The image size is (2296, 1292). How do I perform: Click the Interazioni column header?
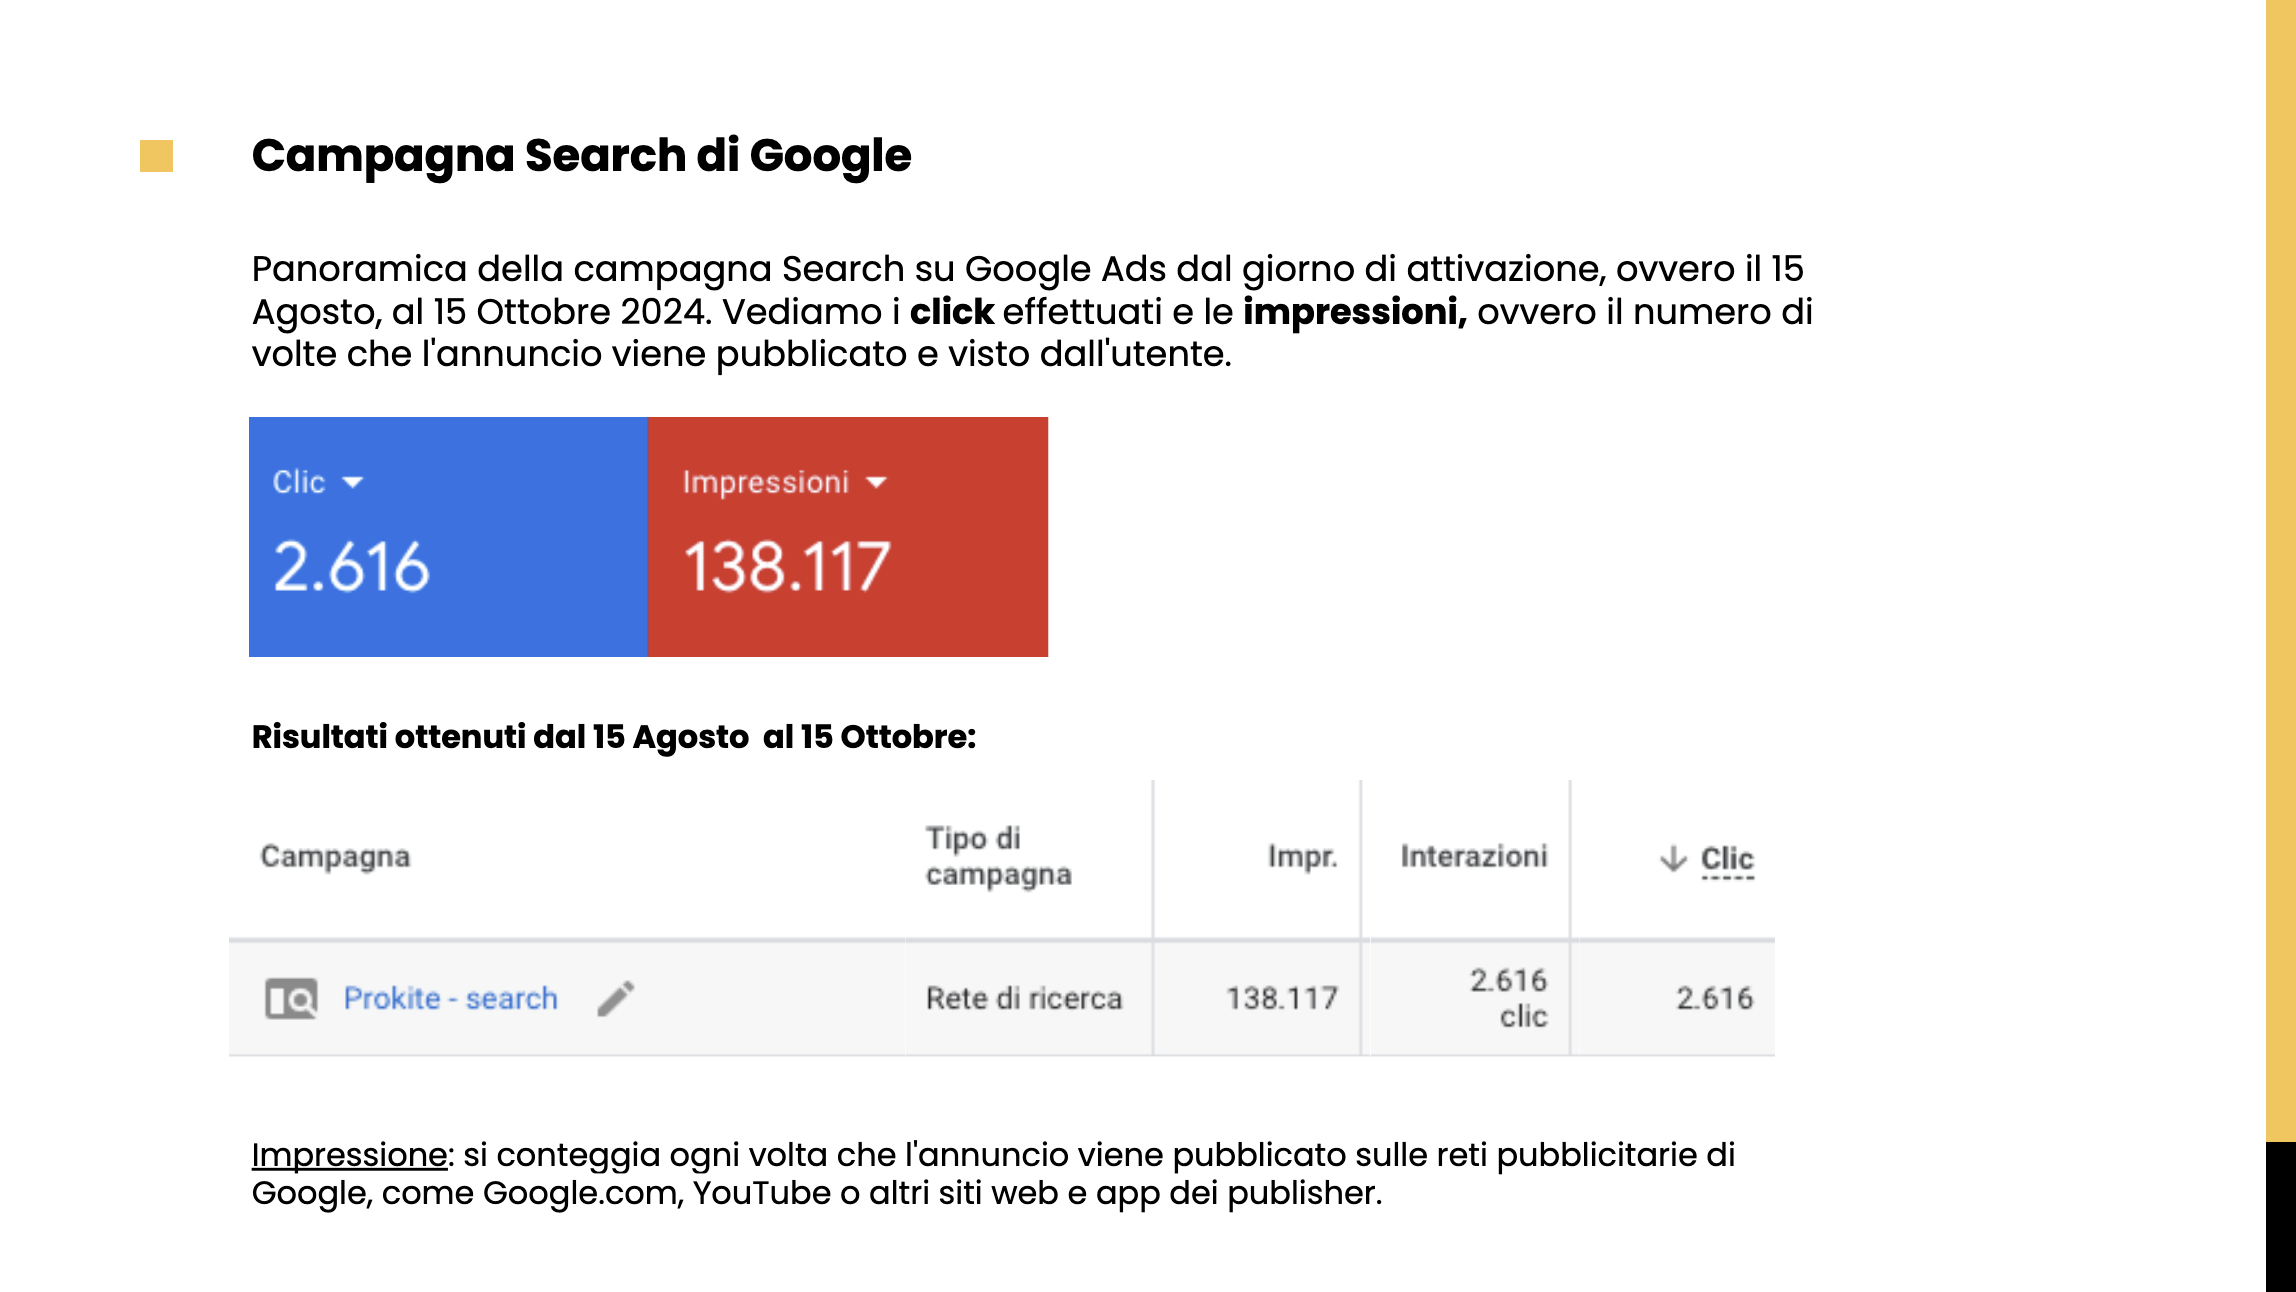(1473, 857)
